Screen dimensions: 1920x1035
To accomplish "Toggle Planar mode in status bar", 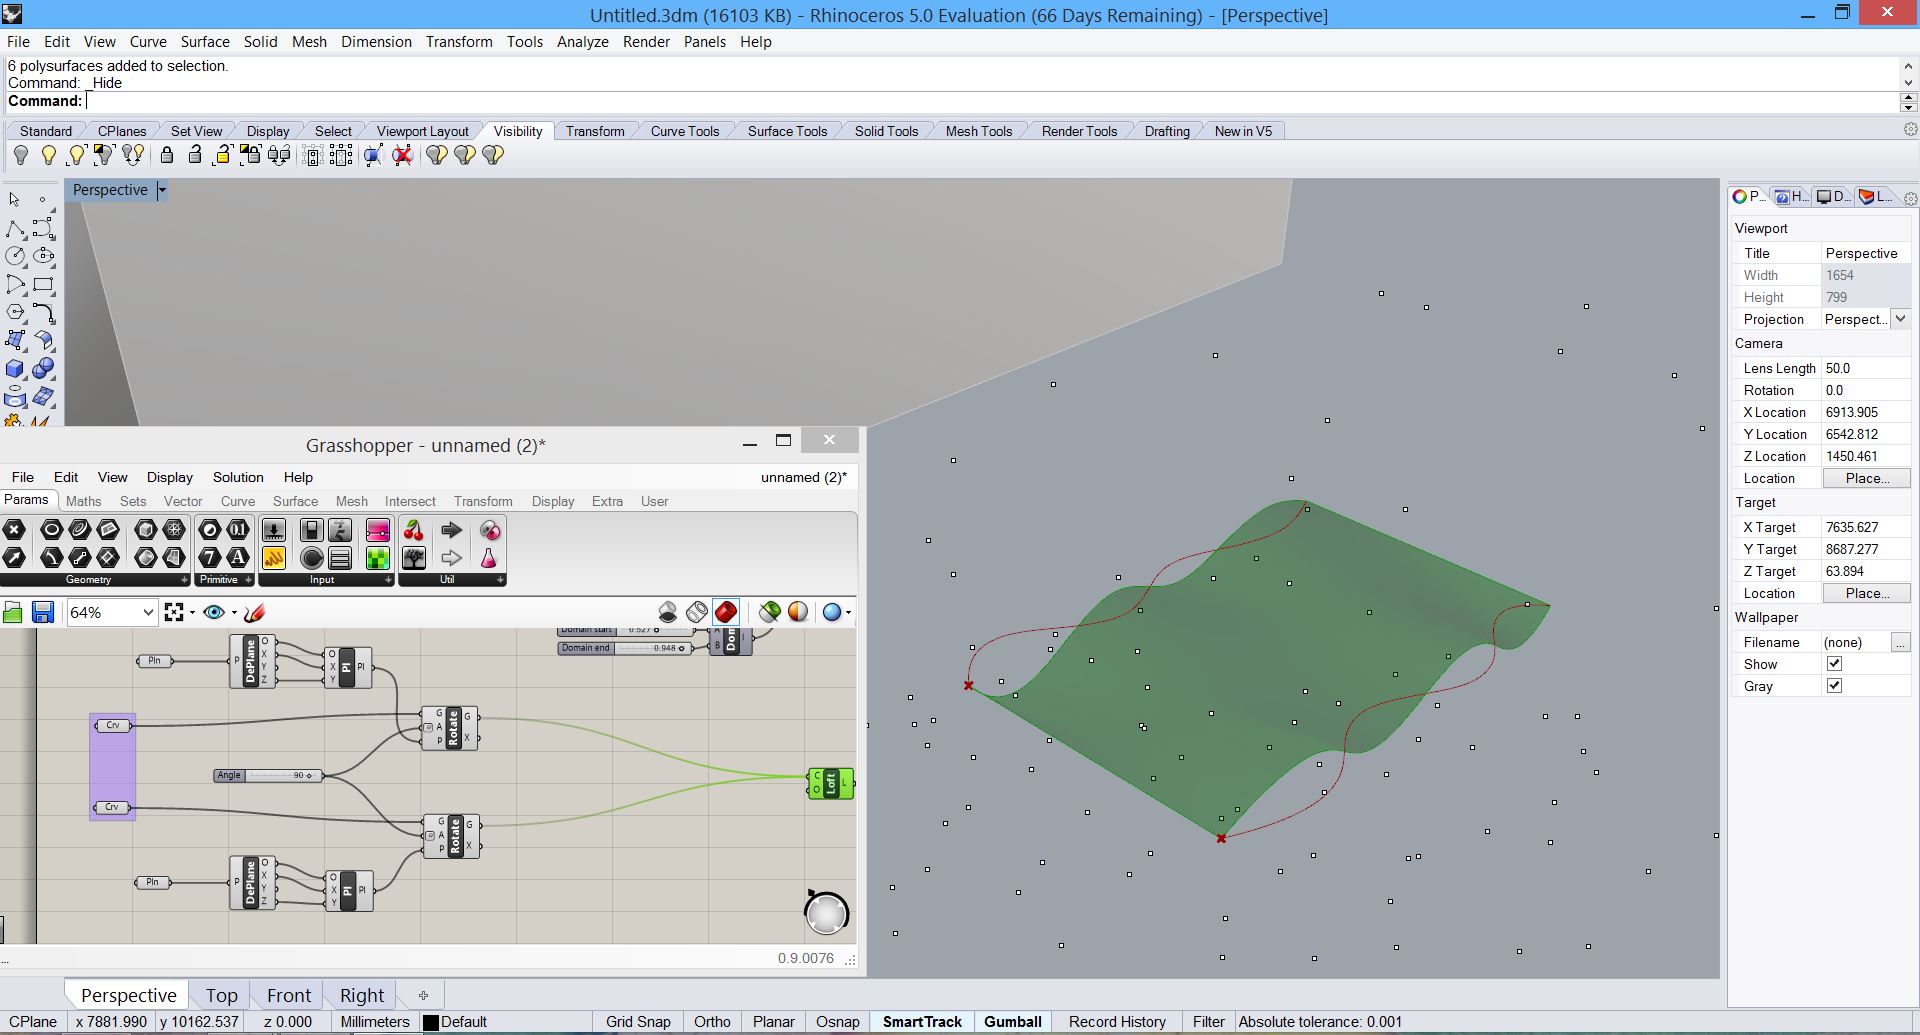I will [x=773, y=1022].
